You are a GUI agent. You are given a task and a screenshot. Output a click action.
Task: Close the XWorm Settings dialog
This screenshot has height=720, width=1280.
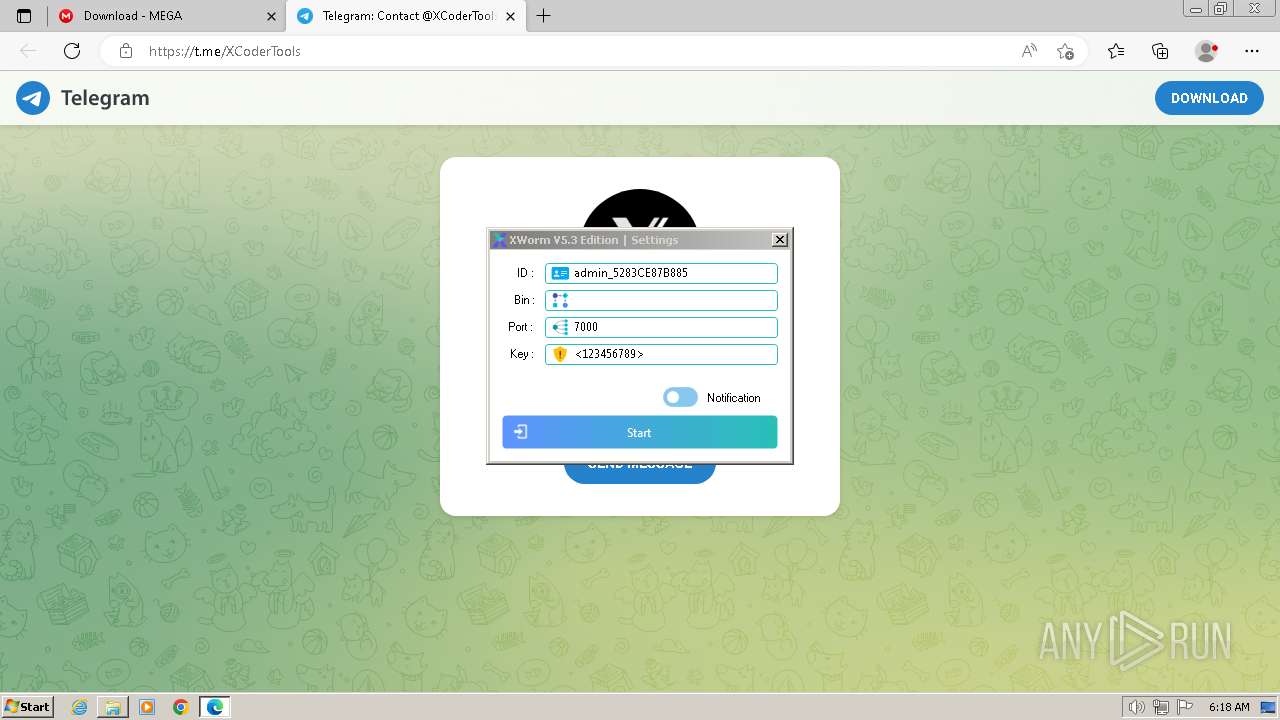[x=780, y=240]
